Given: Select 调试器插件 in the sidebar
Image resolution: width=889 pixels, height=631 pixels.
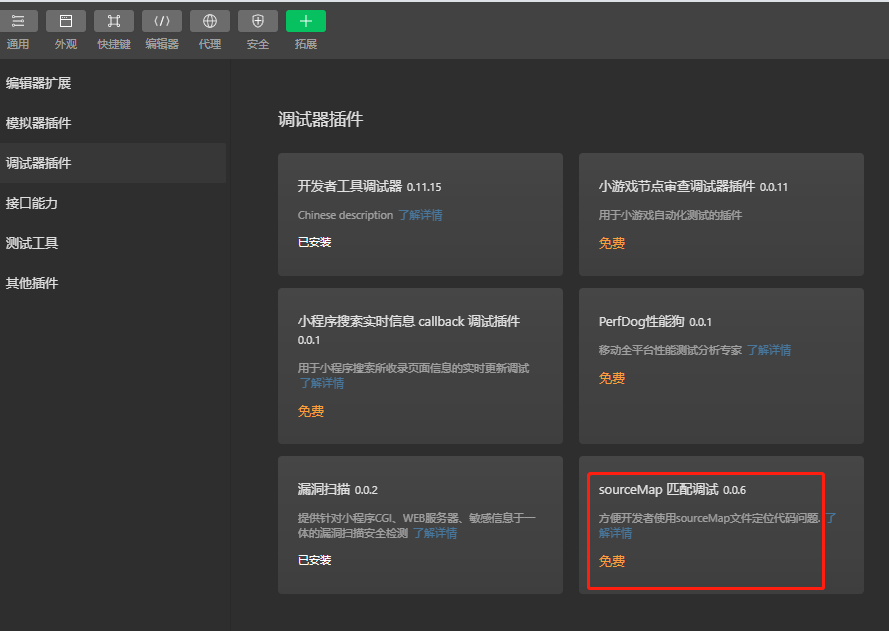Looking at the screenshot, I should [x=113, y=163].
